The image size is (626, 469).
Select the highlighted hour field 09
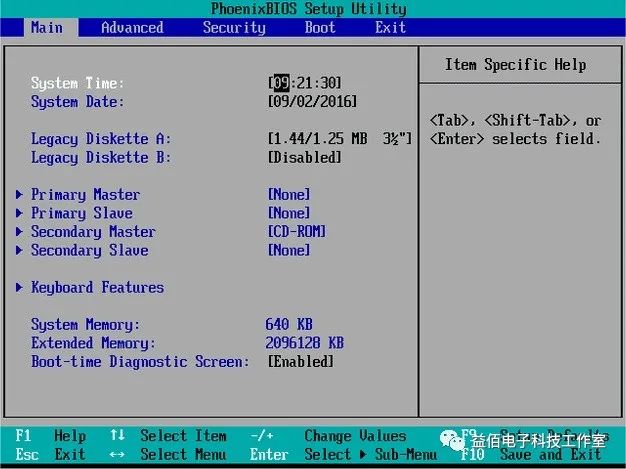point(281,83)
